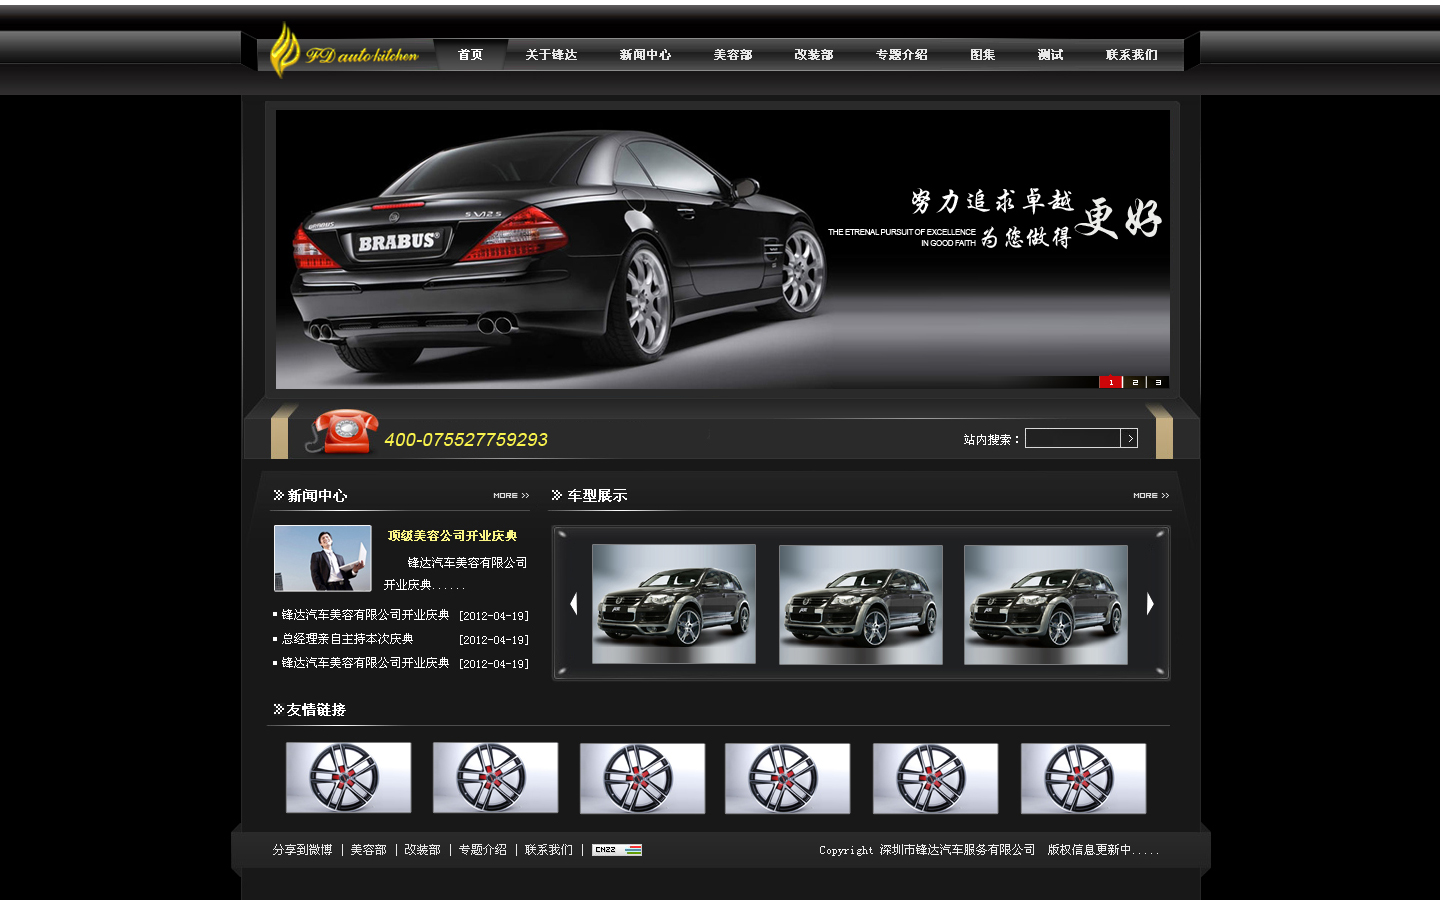Open 图集 gallery menu item
Image resolution: width=1440 pixels, height=900 pixels.
[983, 55]
